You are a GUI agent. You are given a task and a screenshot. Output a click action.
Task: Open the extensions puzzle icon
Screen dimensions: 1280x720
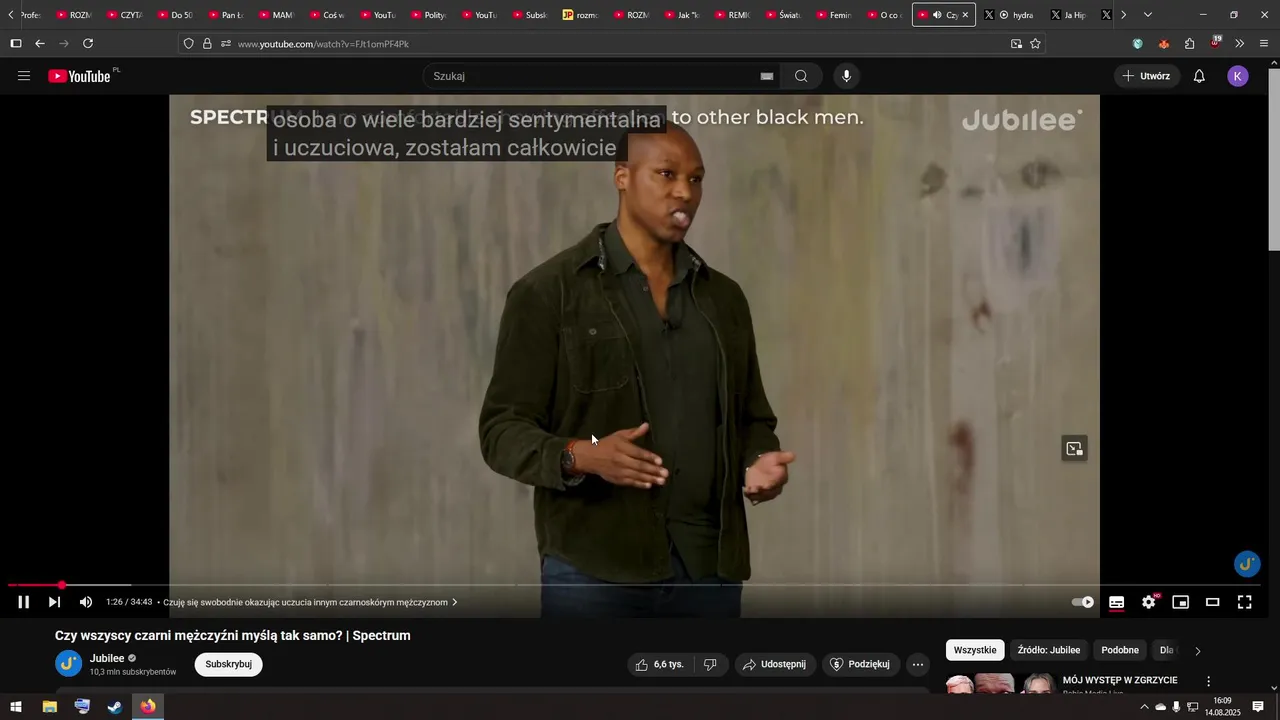1189,44
